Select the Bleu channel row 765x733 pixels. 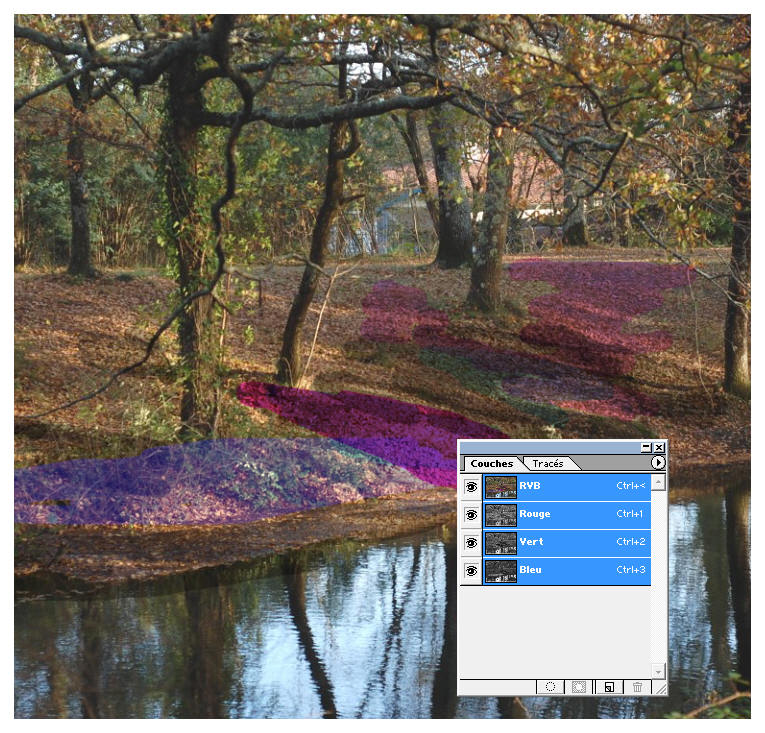tap(567, 570)
